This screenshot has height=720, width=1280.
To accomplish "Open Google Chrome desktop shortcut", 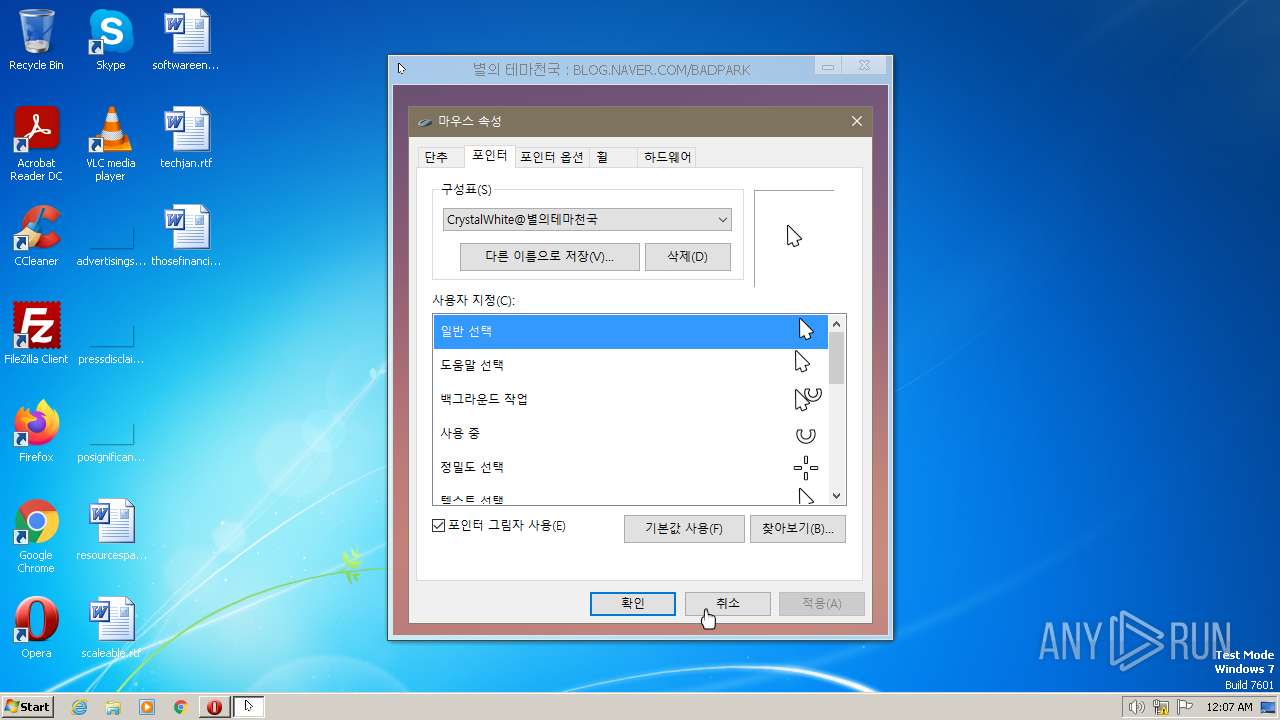I will [x=36, y=536].
